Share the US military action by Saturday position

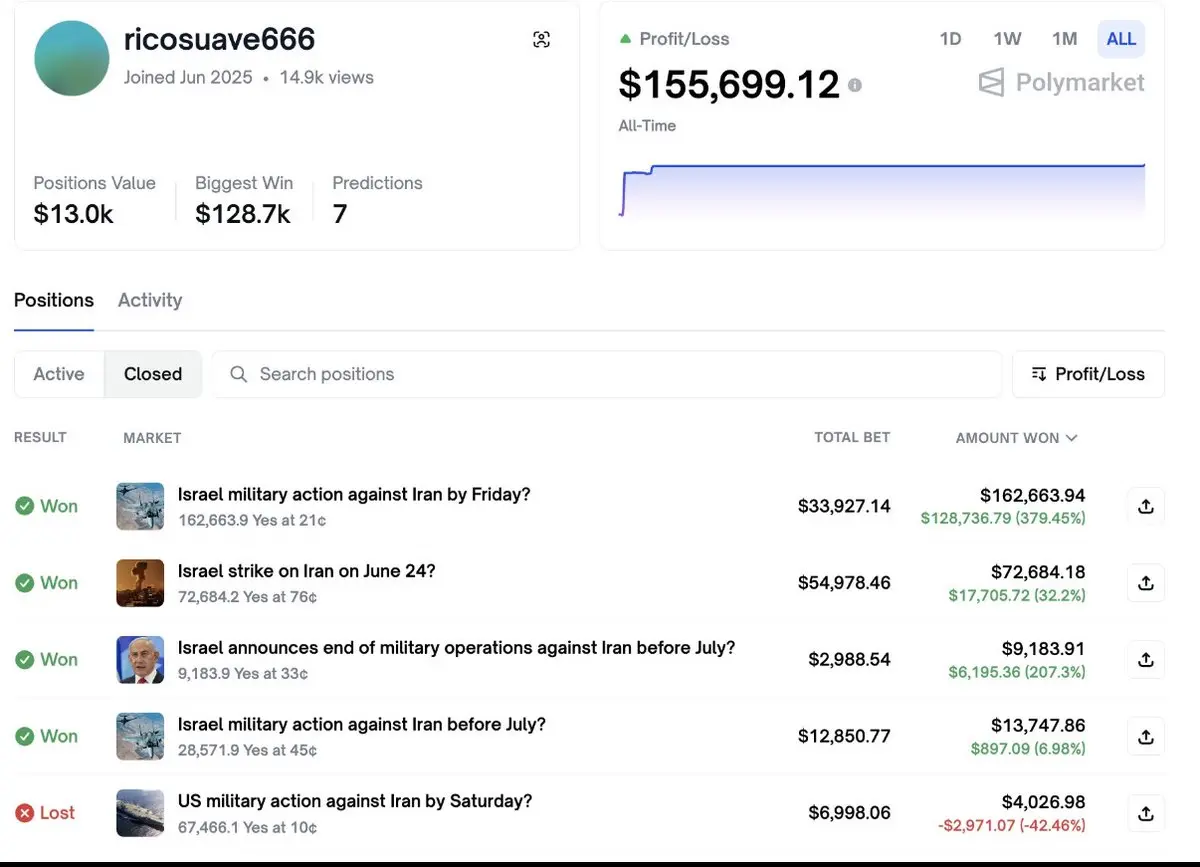click(1146, 813)
